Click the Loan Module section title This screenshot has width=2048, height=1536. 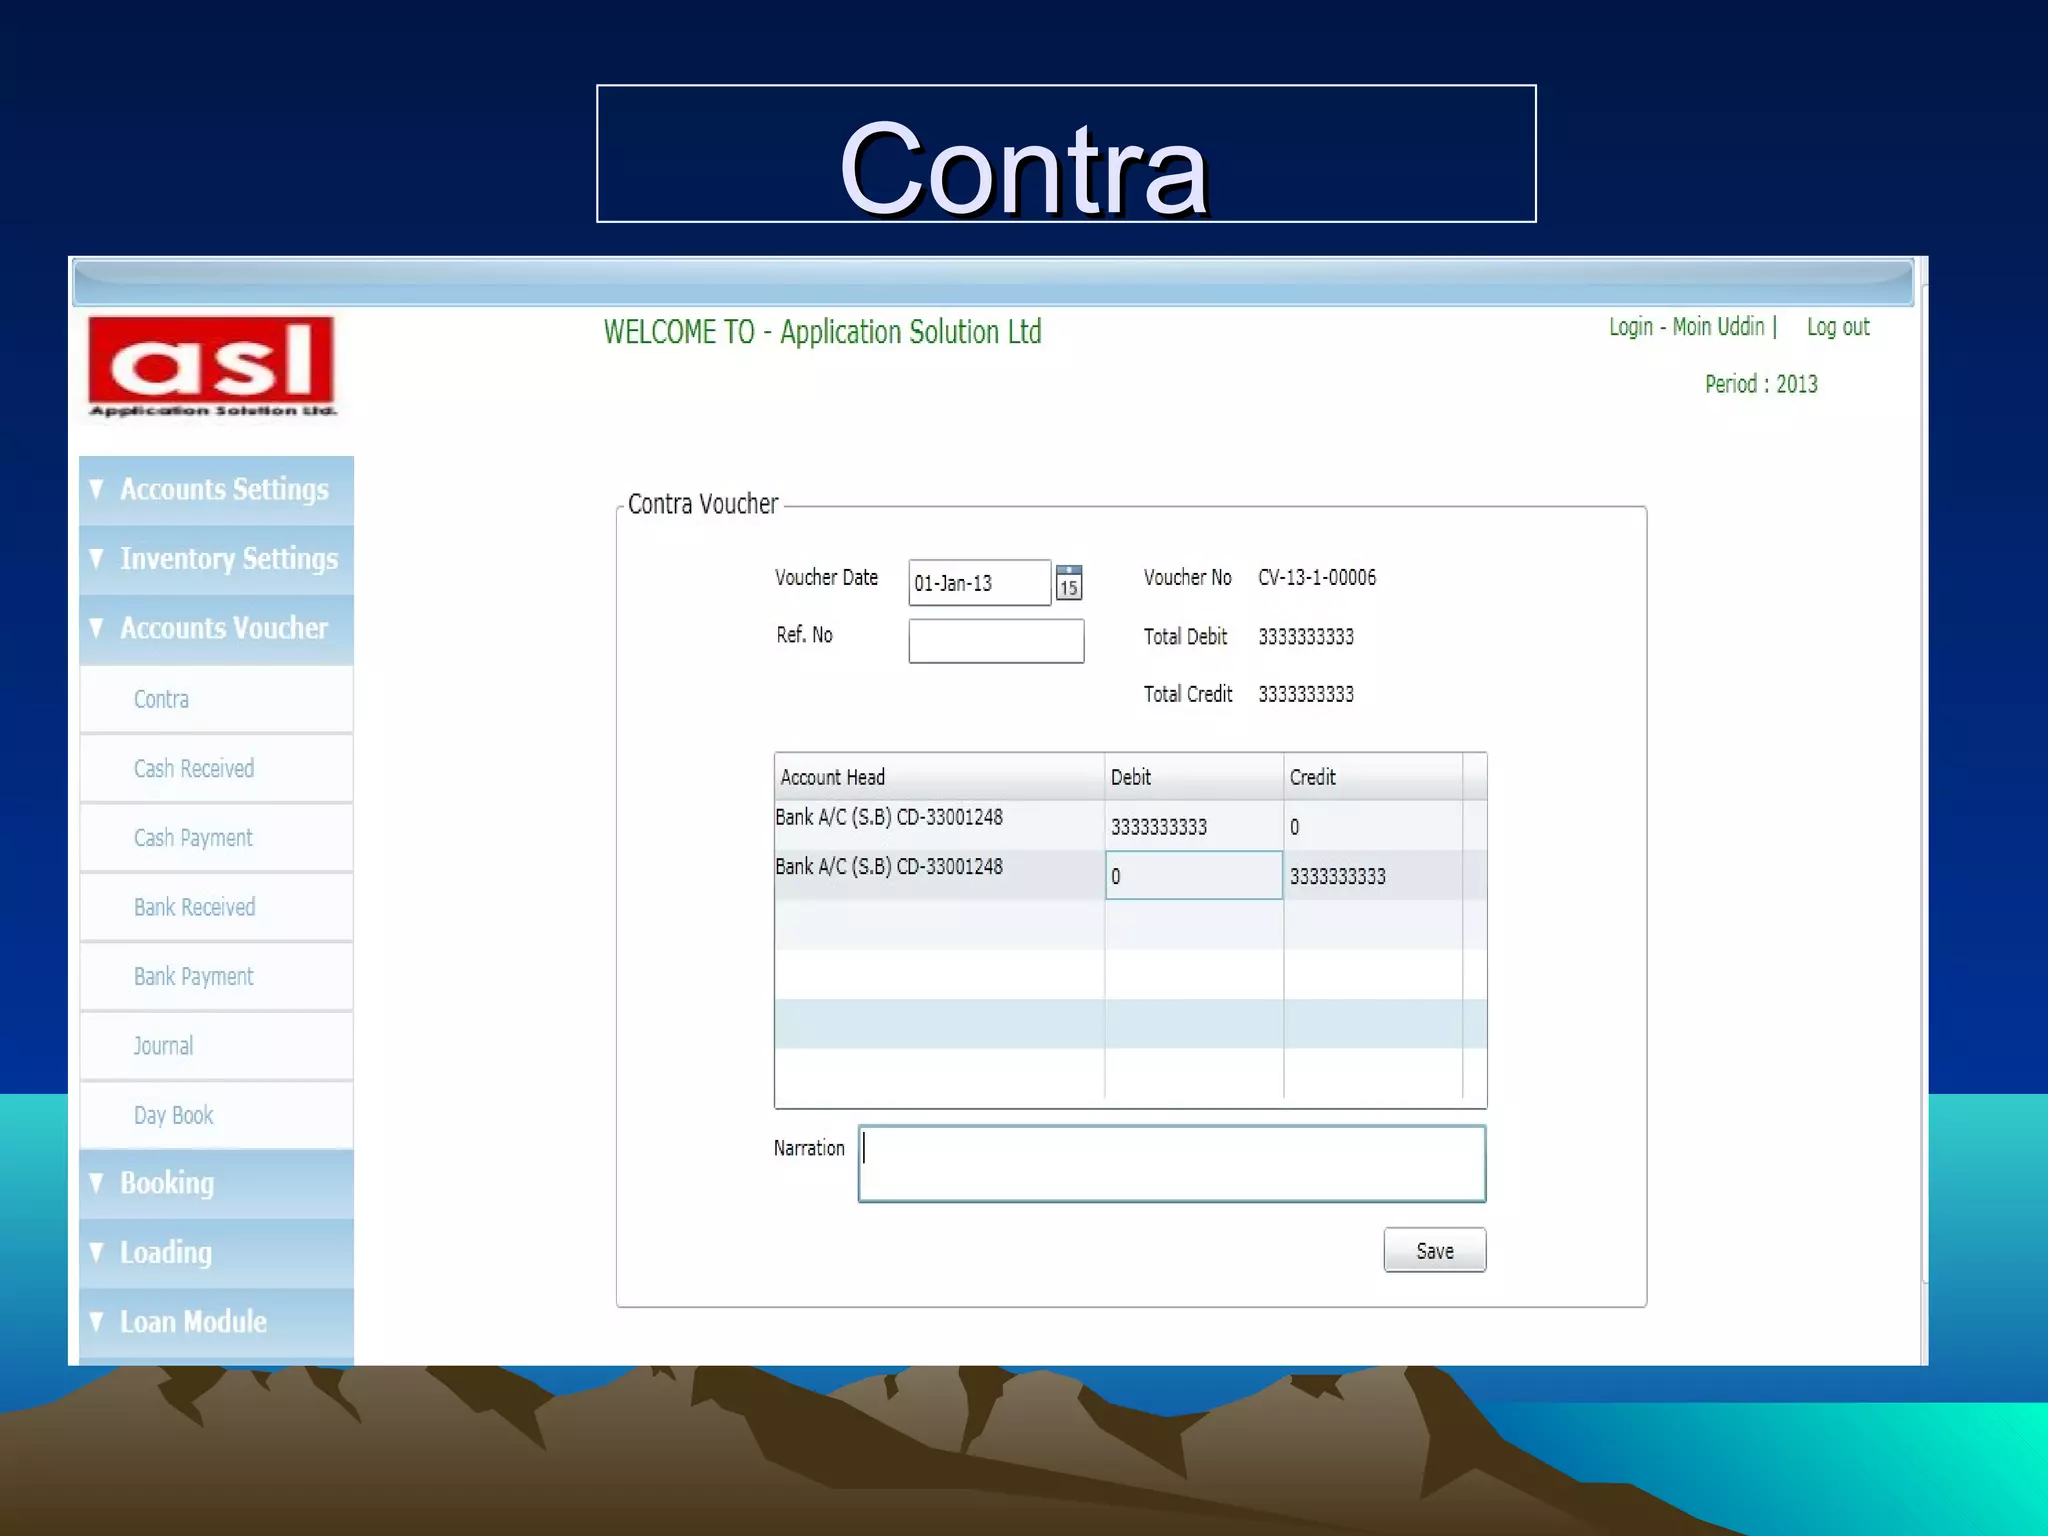(193, 1322)
